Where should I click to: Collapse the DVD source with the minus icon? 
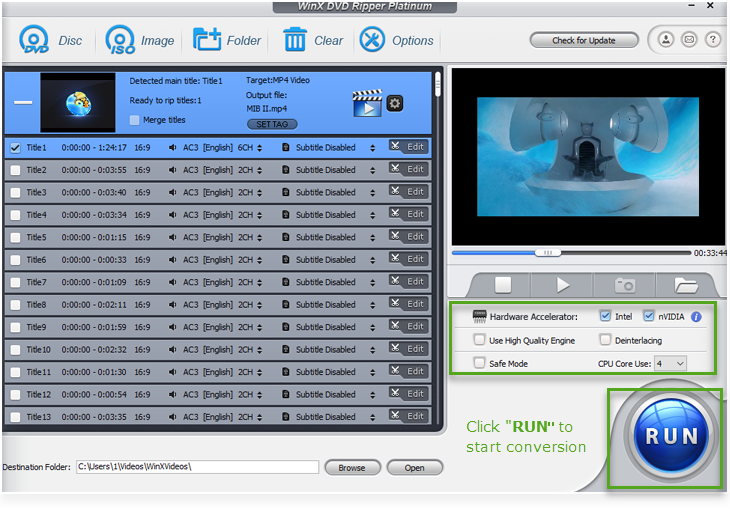tap(23, 102)
